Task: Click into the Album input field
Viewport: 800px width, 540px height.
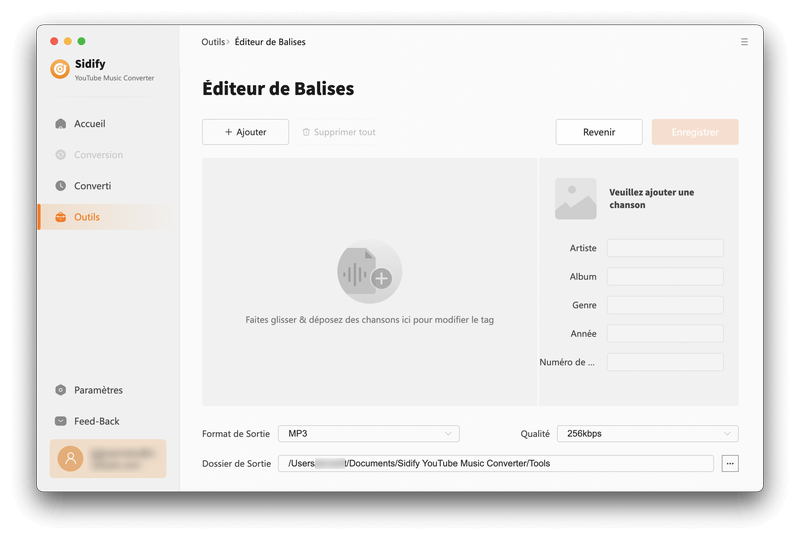Action: 664,277
